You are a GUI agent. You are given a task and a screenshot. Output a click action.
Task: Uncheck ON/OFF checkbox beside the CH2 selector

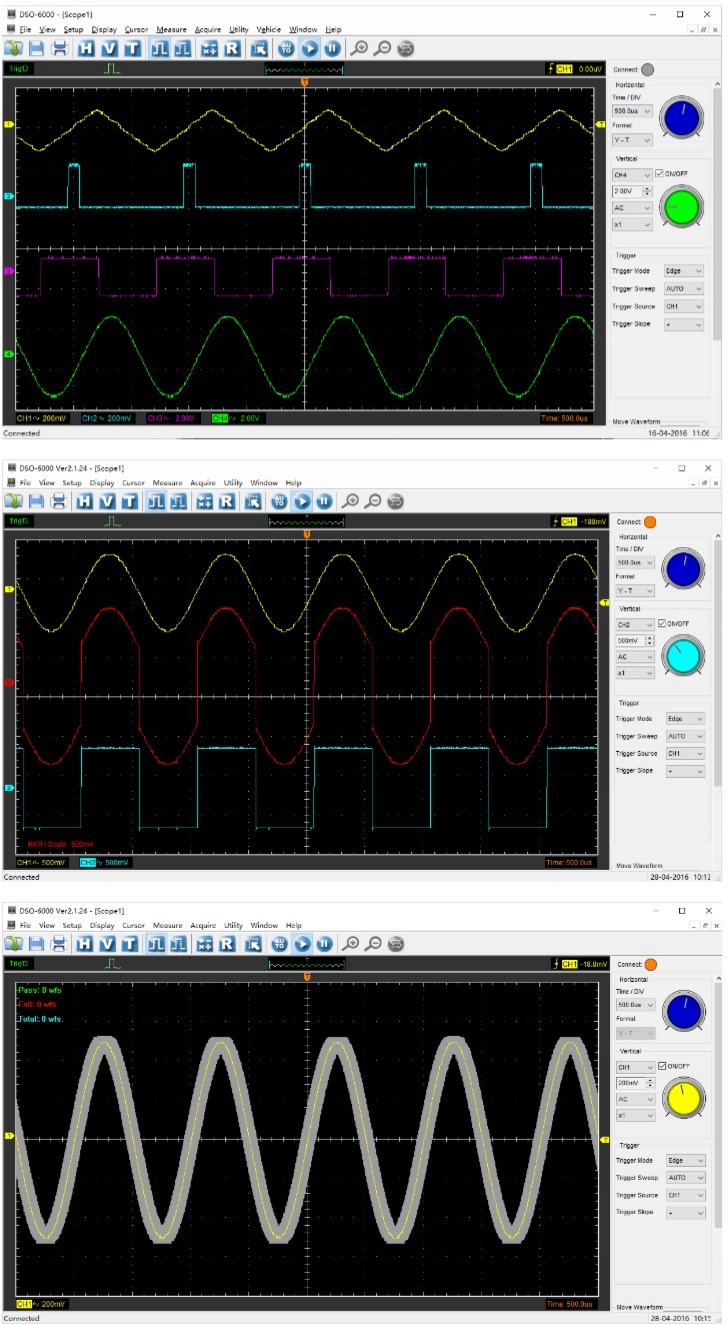point(662,624)
